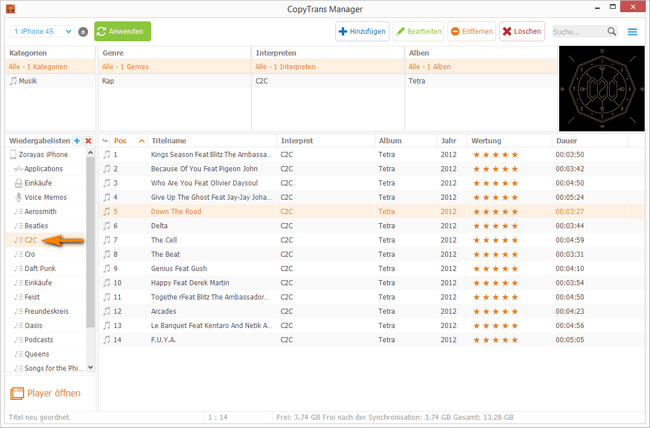Click the Hinzufügen button
This screenshot has width=650, height=428.
point(362,32)
